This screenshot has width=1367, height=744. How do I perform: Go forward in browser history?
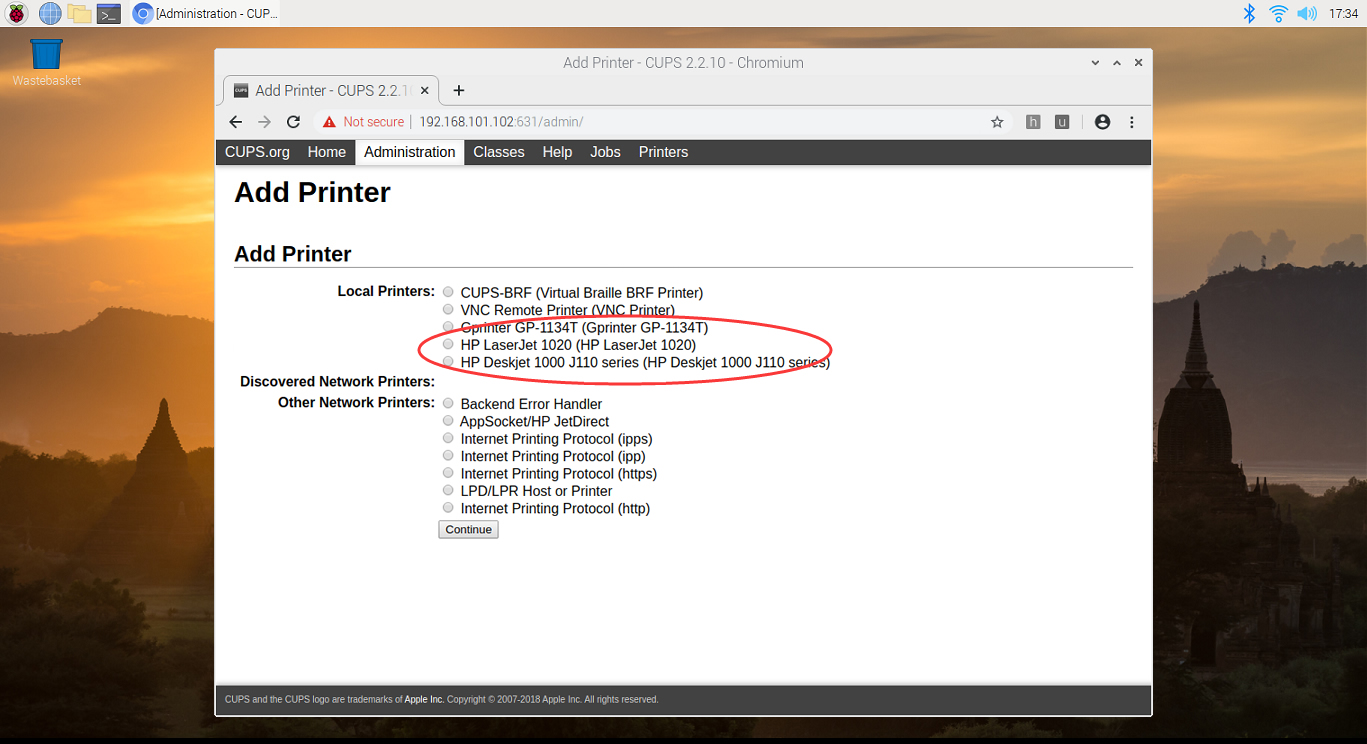click(264, 122)
